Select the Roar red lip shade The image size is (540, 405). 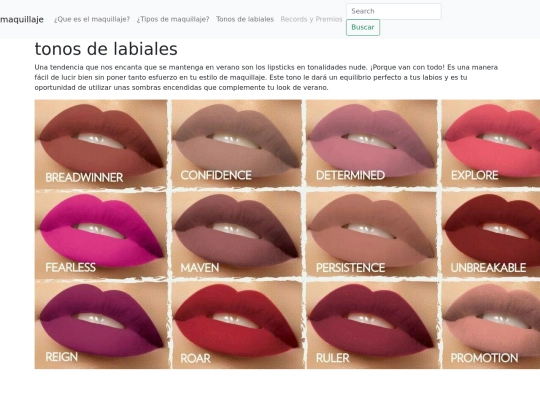[x=238, y=325]
